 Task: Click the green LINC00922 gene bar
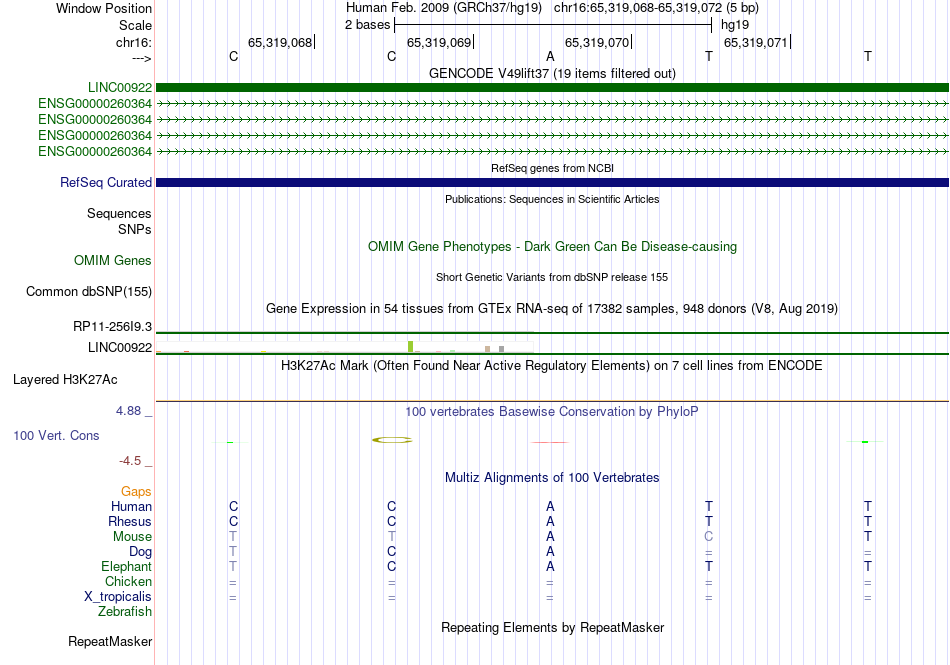point(552,88)
